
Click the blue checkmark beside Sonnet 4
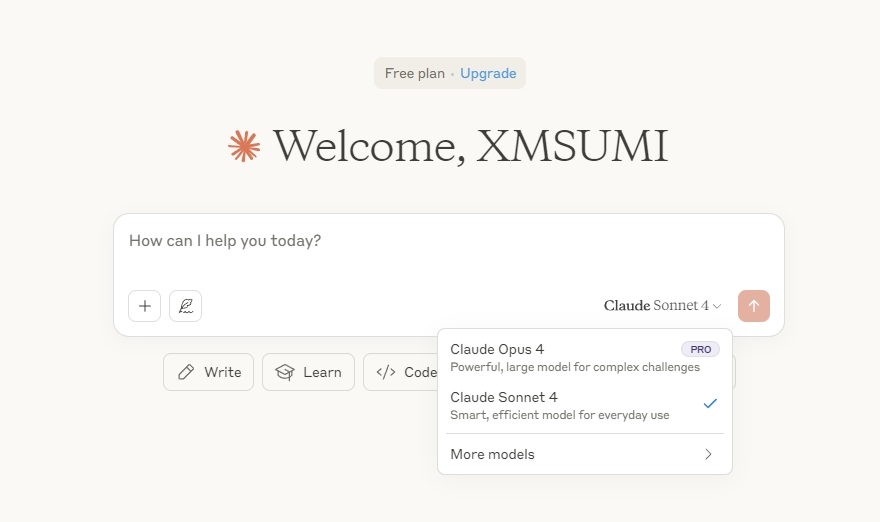click(x=710, y=404)
